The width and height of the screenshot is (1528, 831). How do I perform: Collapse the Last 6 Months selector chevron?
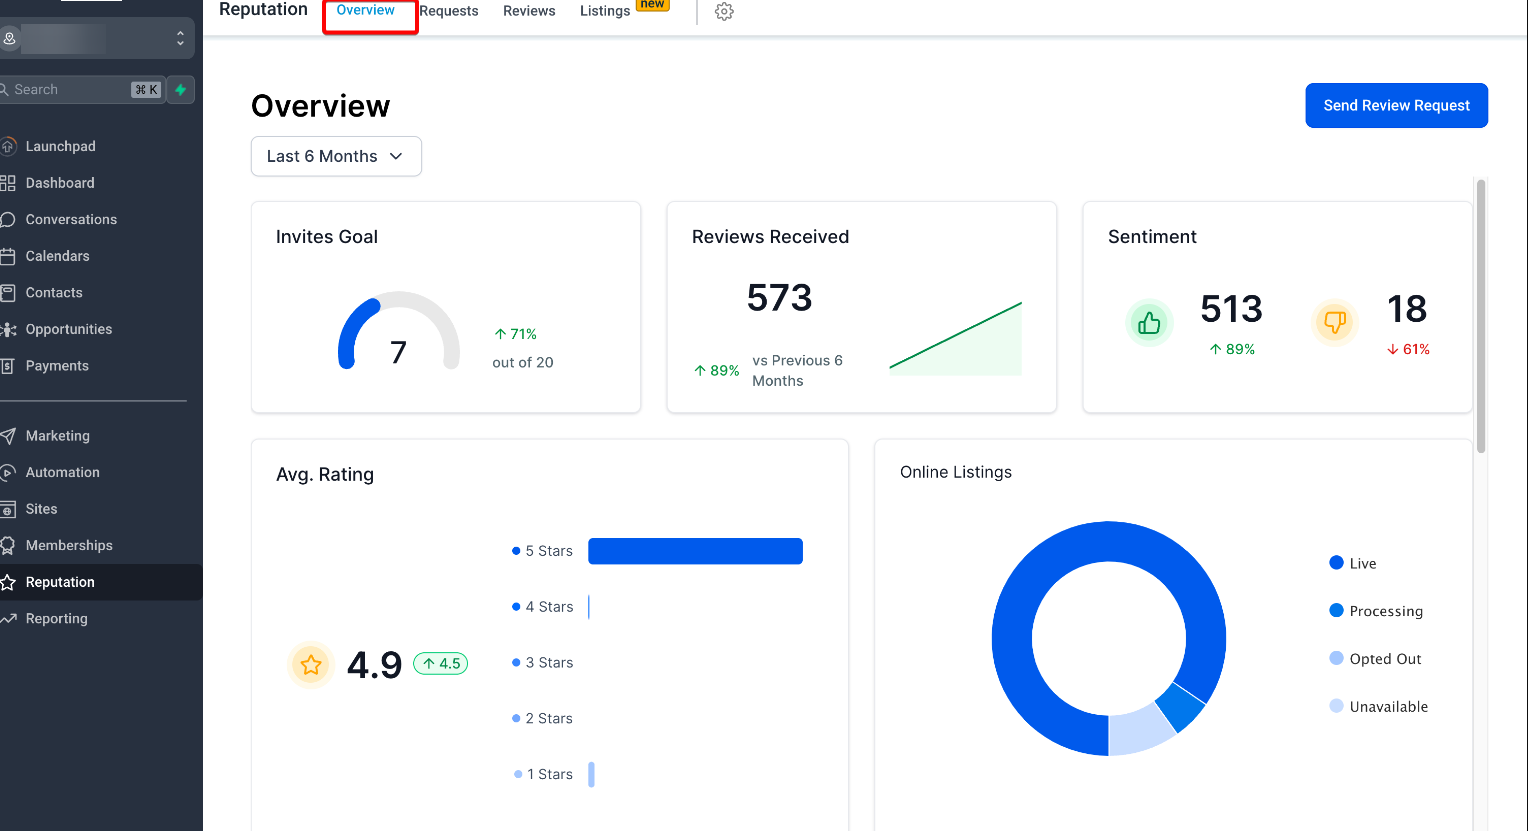pyautogui.click(x=398, y=156)
